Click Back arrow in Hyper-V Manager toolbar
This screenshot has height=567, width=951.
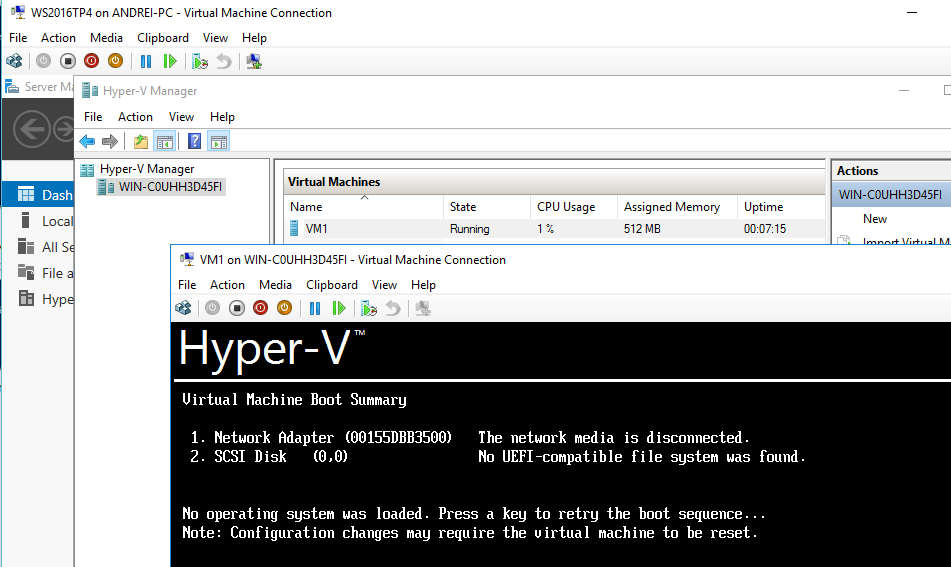click(x=87, y=141)
